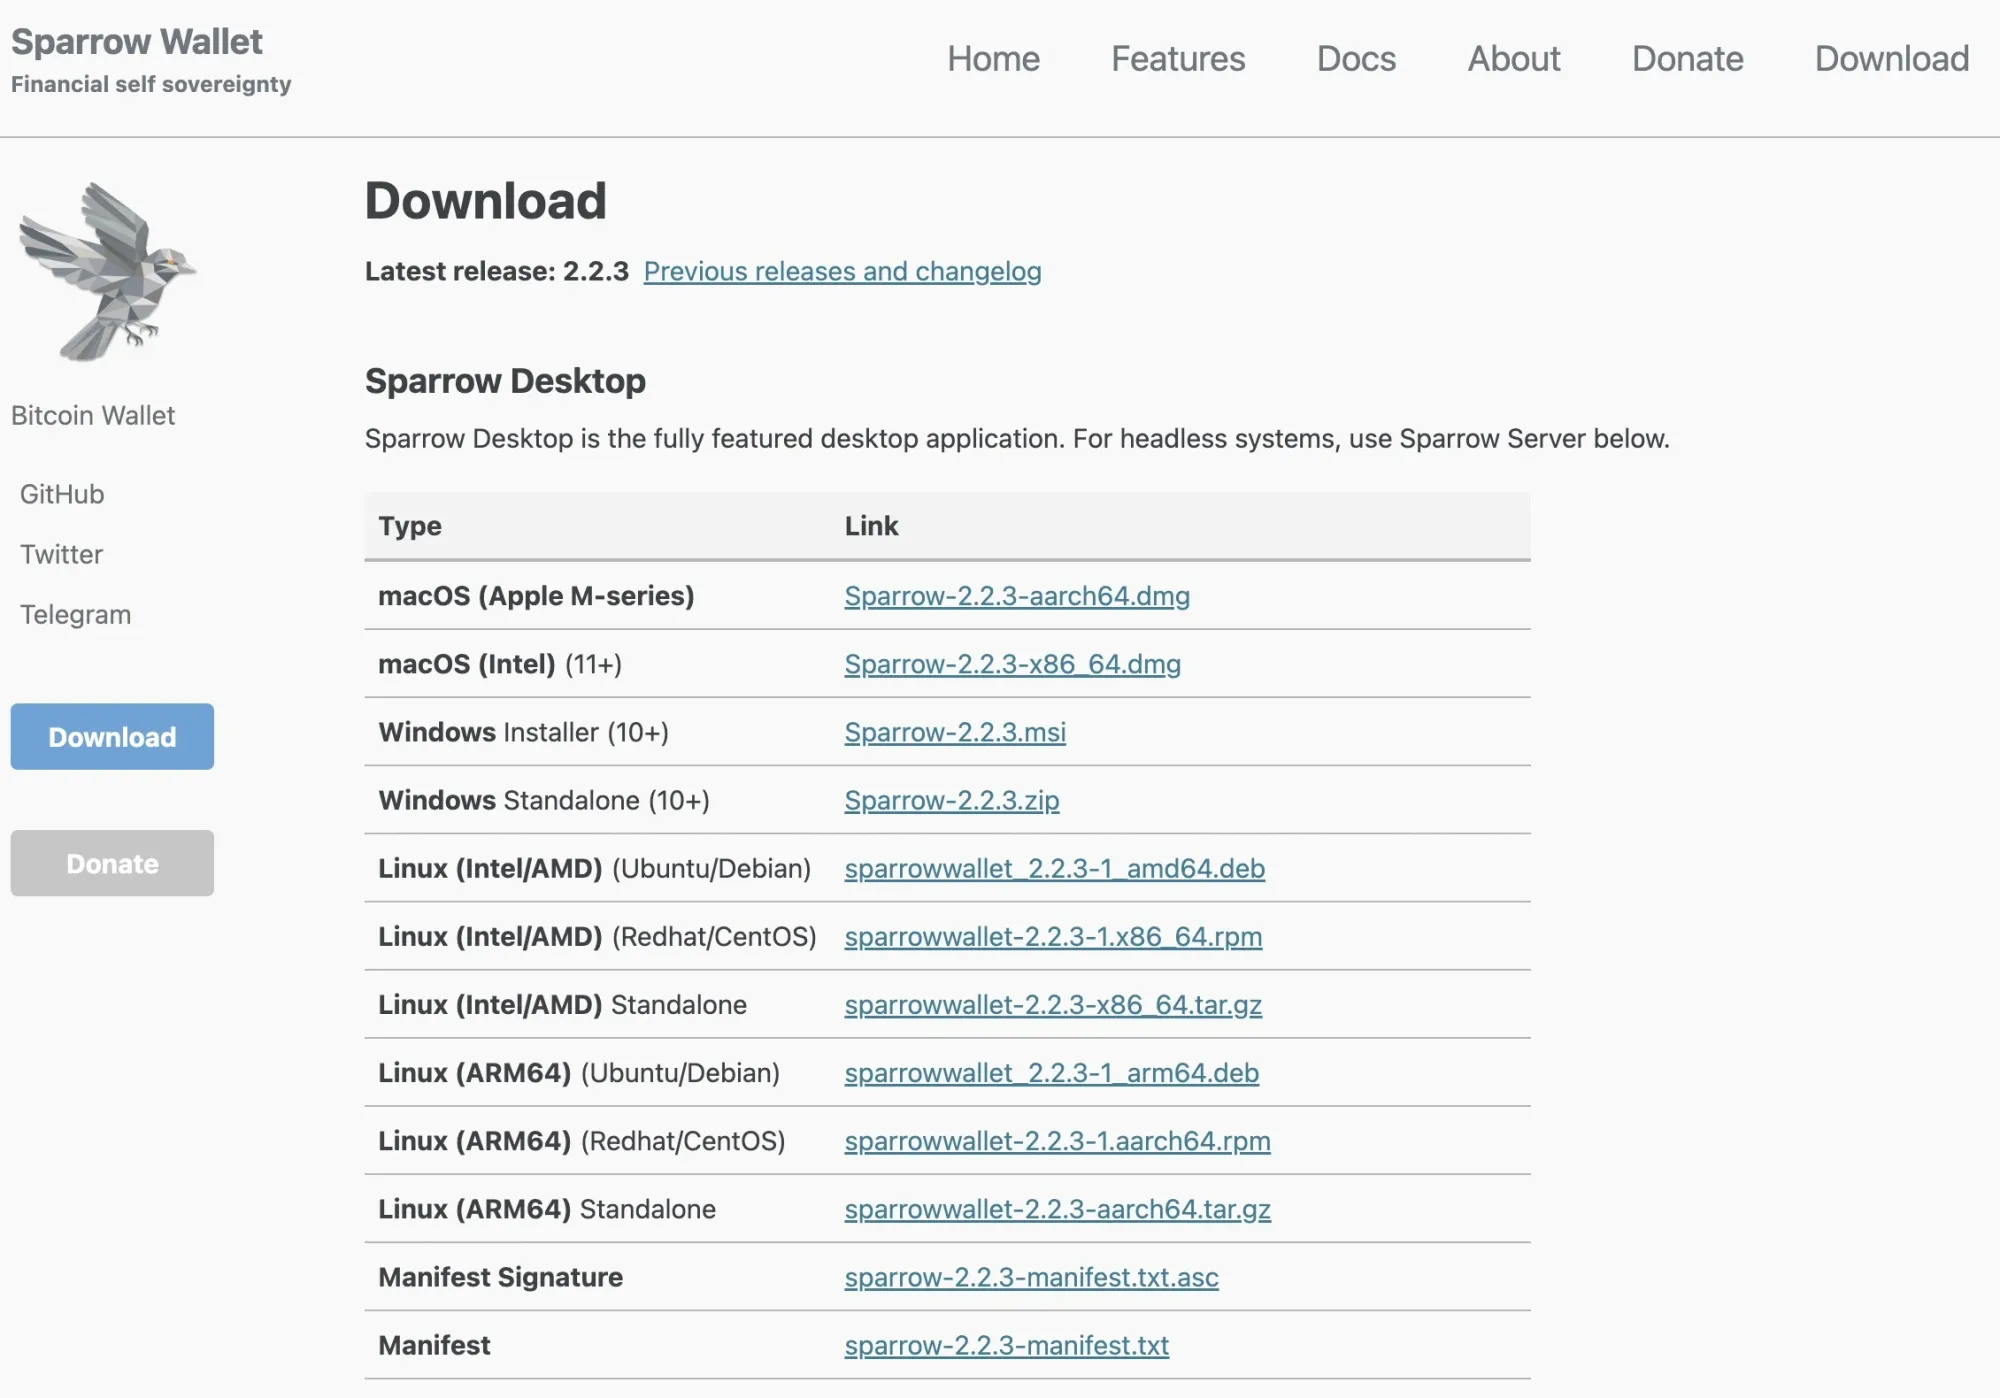This screenshot has width=2000, height=1398.
Task: Choose Donate in the top navigation bar
Action: click(x=1688, y=59)
